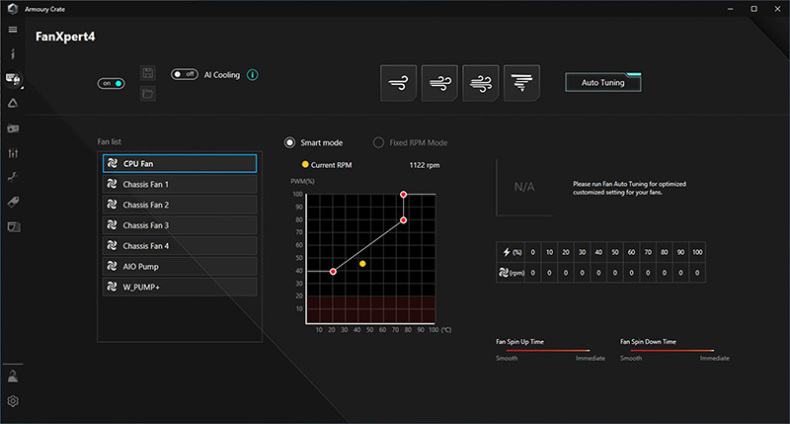790x424 pixels.
Task: Click the load profile folder icon
Action: pyautogui.click(x=148, y=94)
